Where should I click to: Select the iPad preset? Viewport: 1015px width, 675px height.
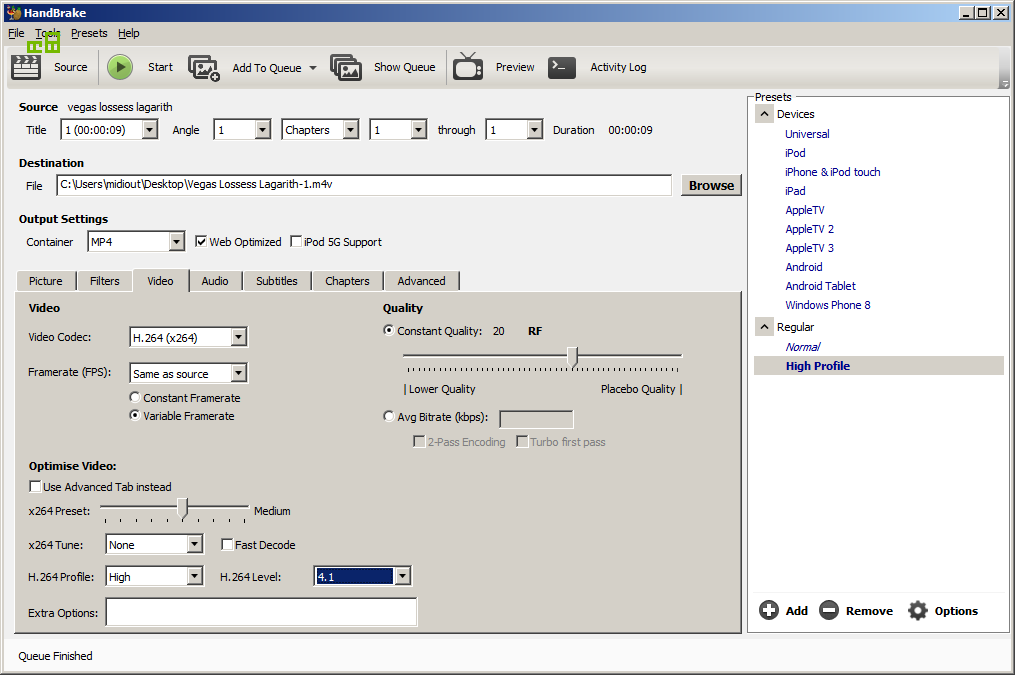(x=795, y=191)
